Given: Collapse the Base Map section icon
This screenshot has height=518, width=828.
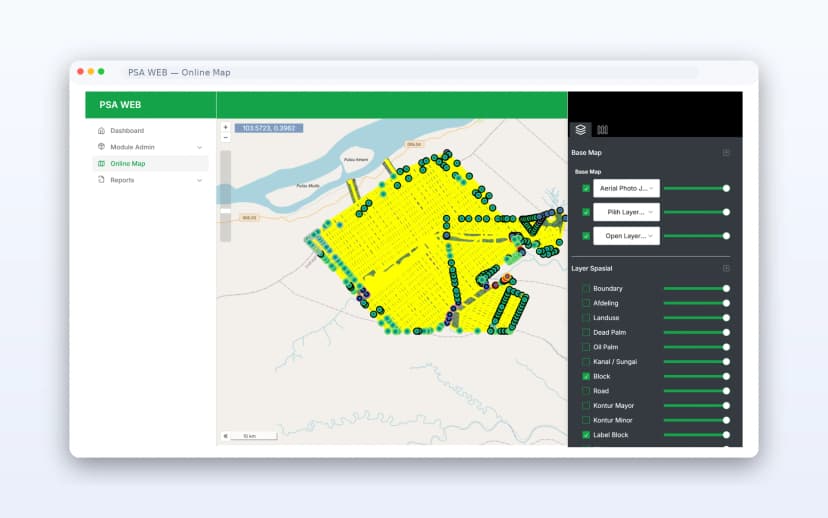Looking at the screenshot, I should pos(726,153).
